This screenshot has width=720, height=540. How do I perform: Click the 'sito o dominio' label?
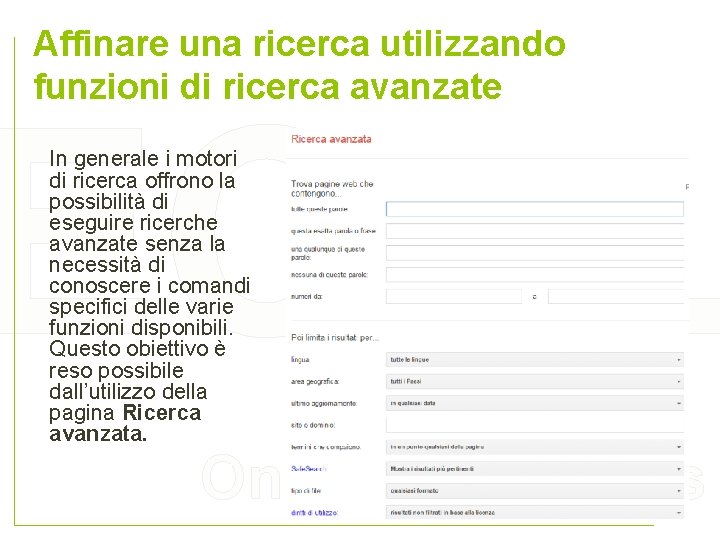click(313, 425)
